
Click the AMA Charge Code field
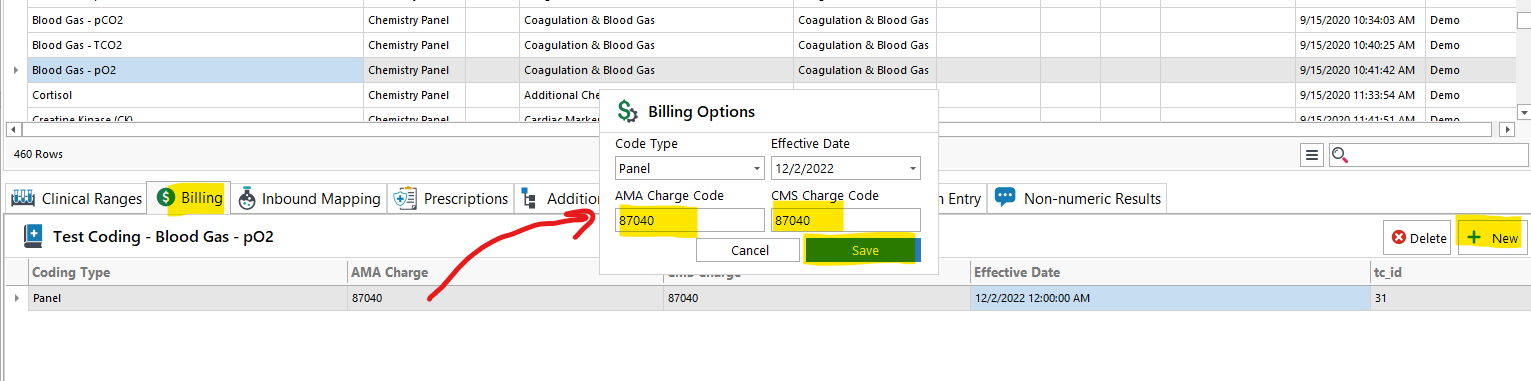coord(690,220)
